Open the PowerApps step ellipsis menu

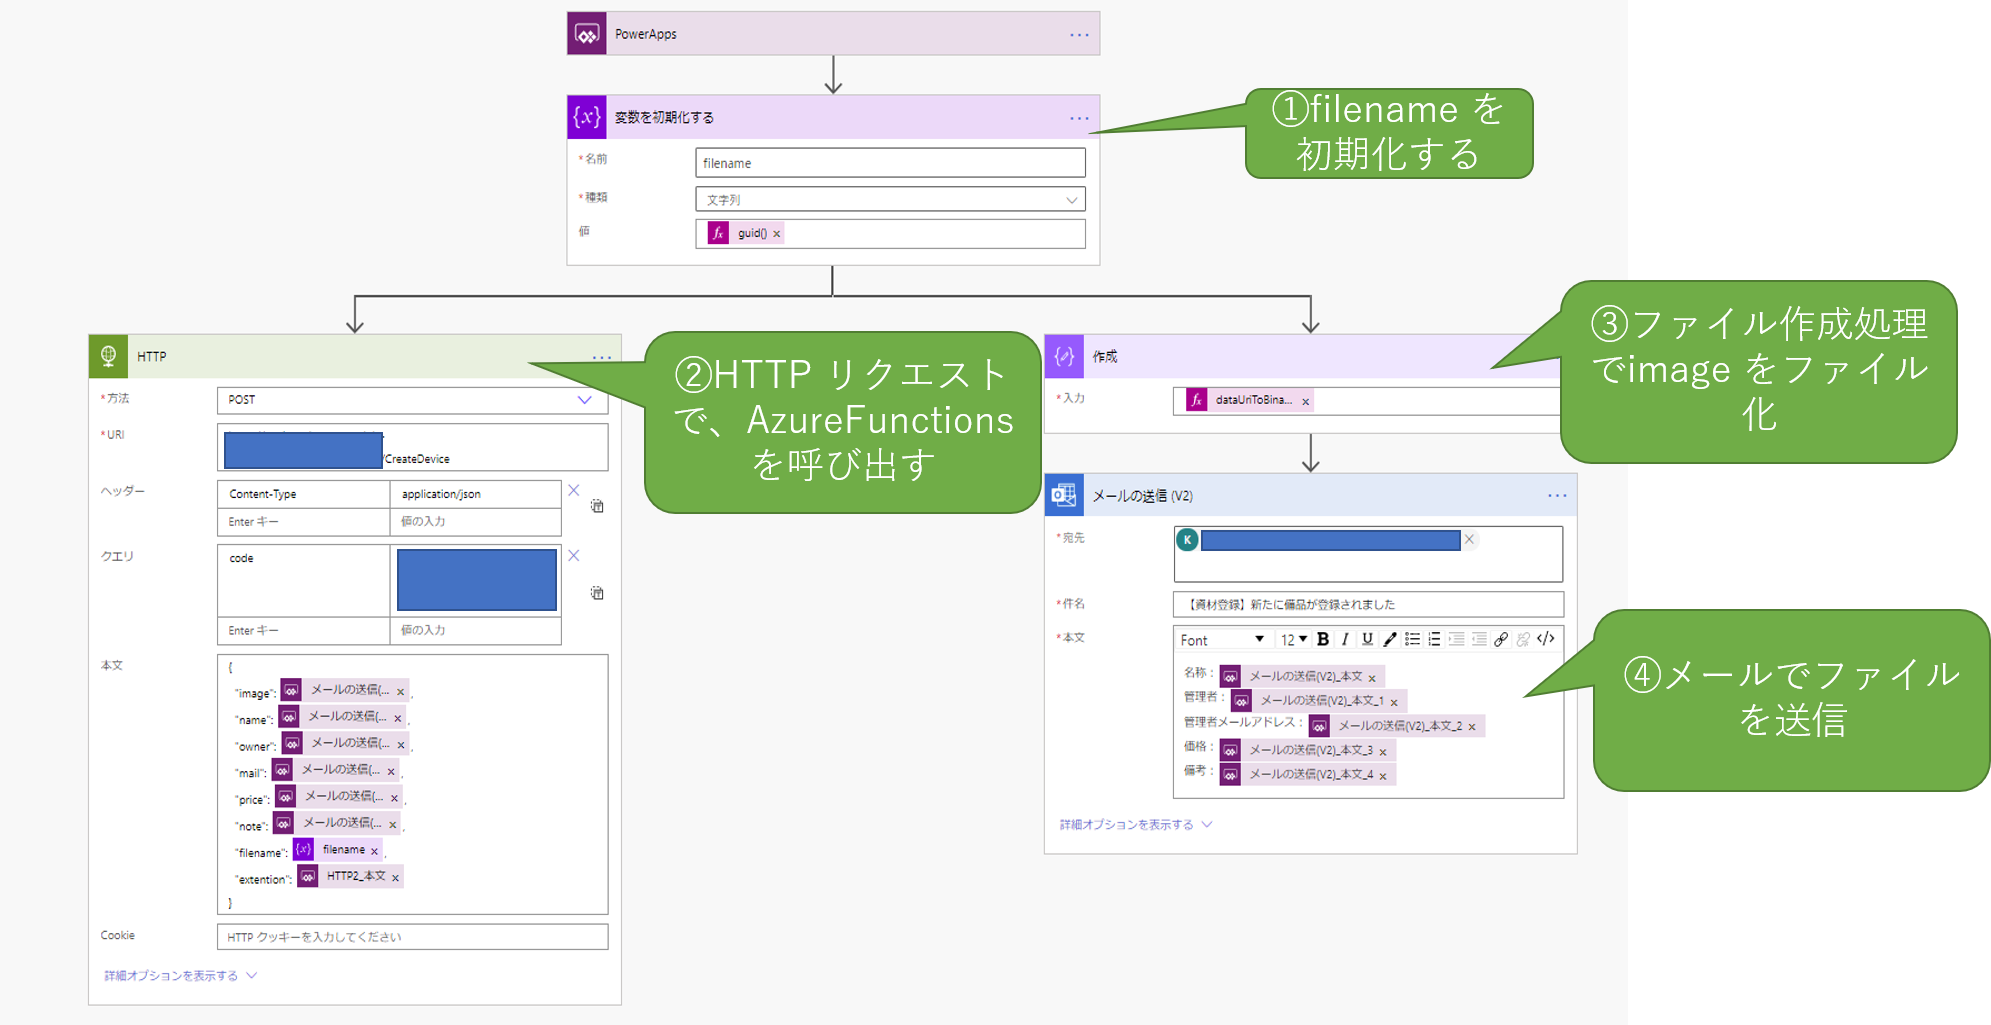[x=1079, y=35]
